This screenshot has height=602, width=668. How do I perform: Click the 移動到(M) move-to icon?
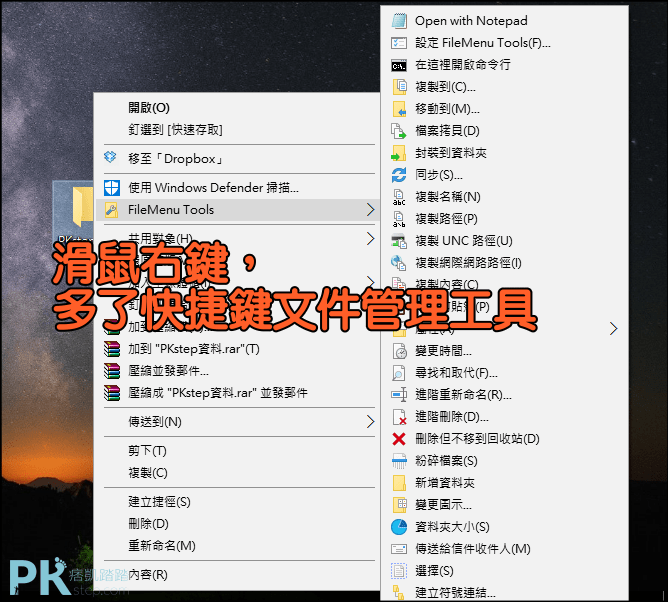tap(399, 109)
